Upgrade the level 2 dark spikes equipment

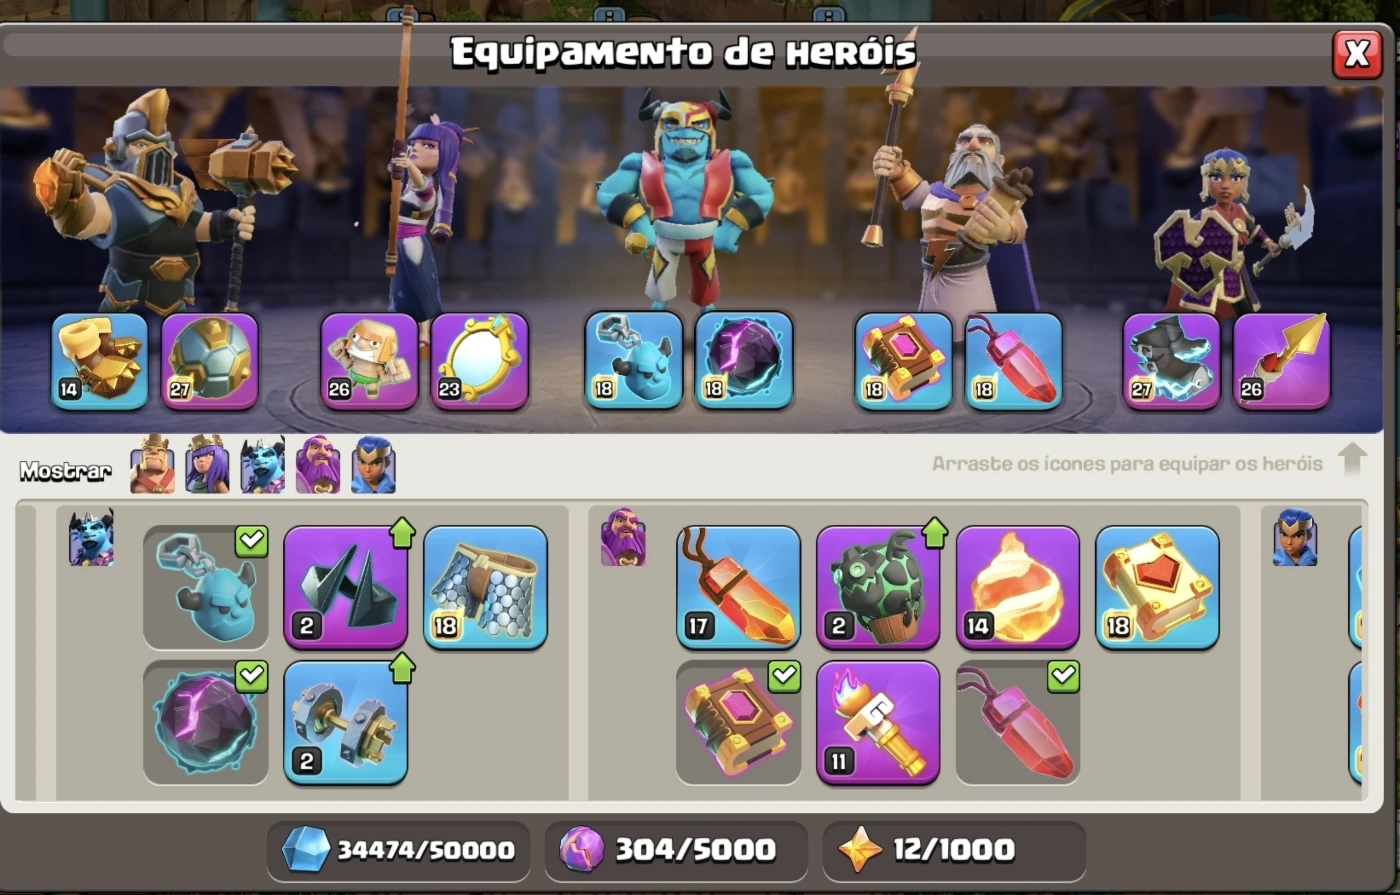coord(345,588)
